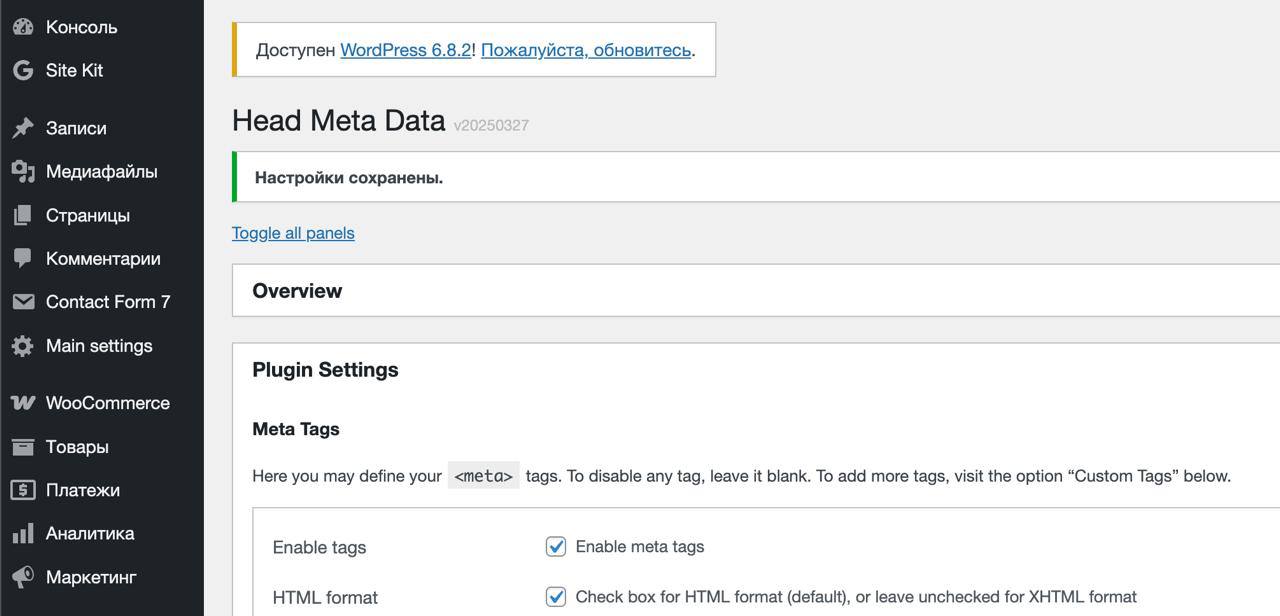Click the Аналитика bar chart icon
This screenshot has height=616, width=1280.
(23, 534)
